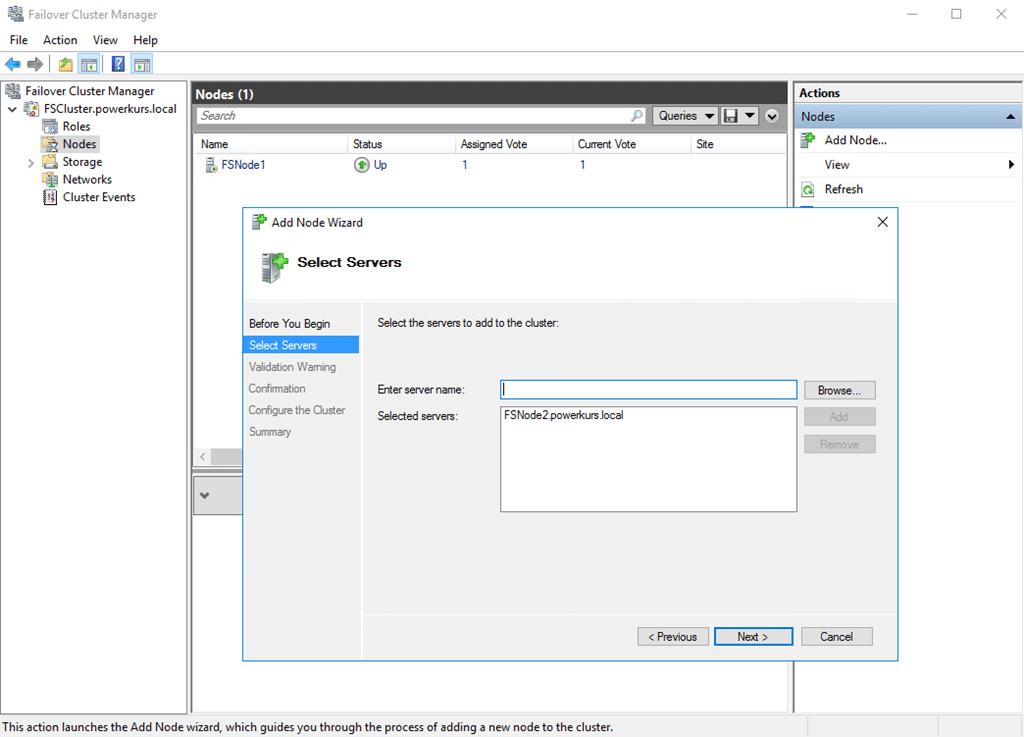The height and width of the screenshot is (737, 1024).
Task: Go to the Before You Begin wizard step
Action: point(289,324)
